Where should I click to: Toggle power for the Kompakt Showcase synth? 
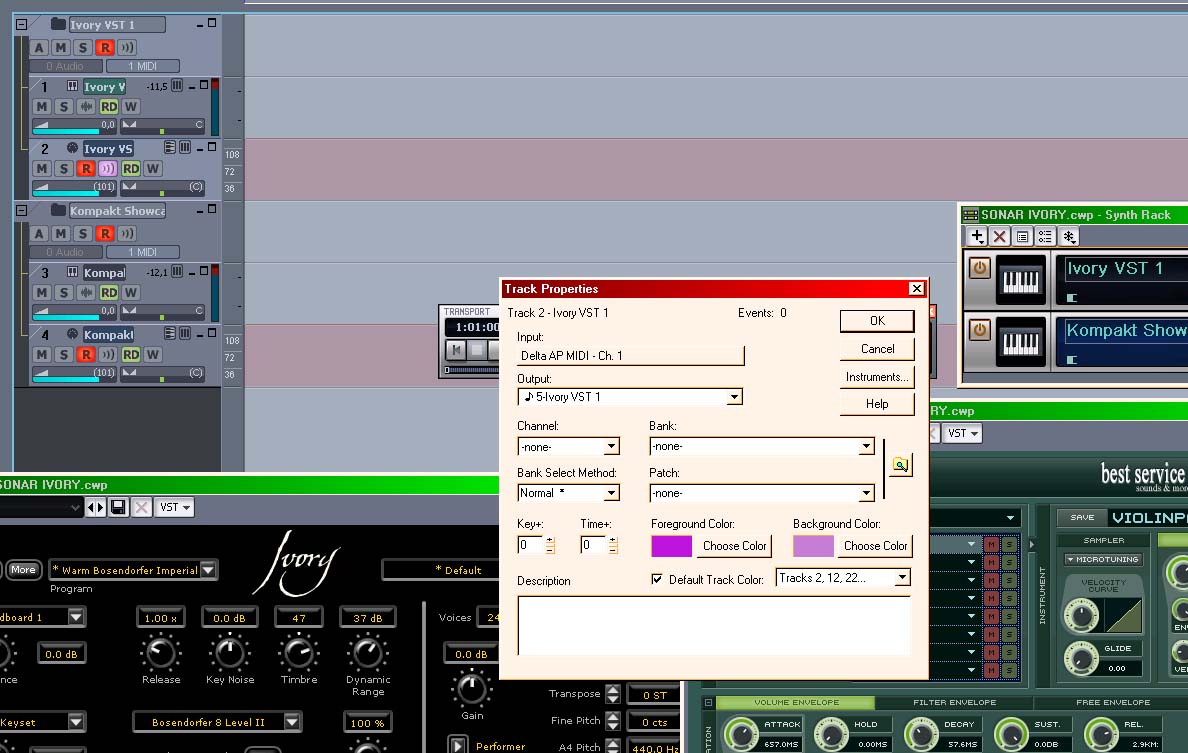coord(980,330)
